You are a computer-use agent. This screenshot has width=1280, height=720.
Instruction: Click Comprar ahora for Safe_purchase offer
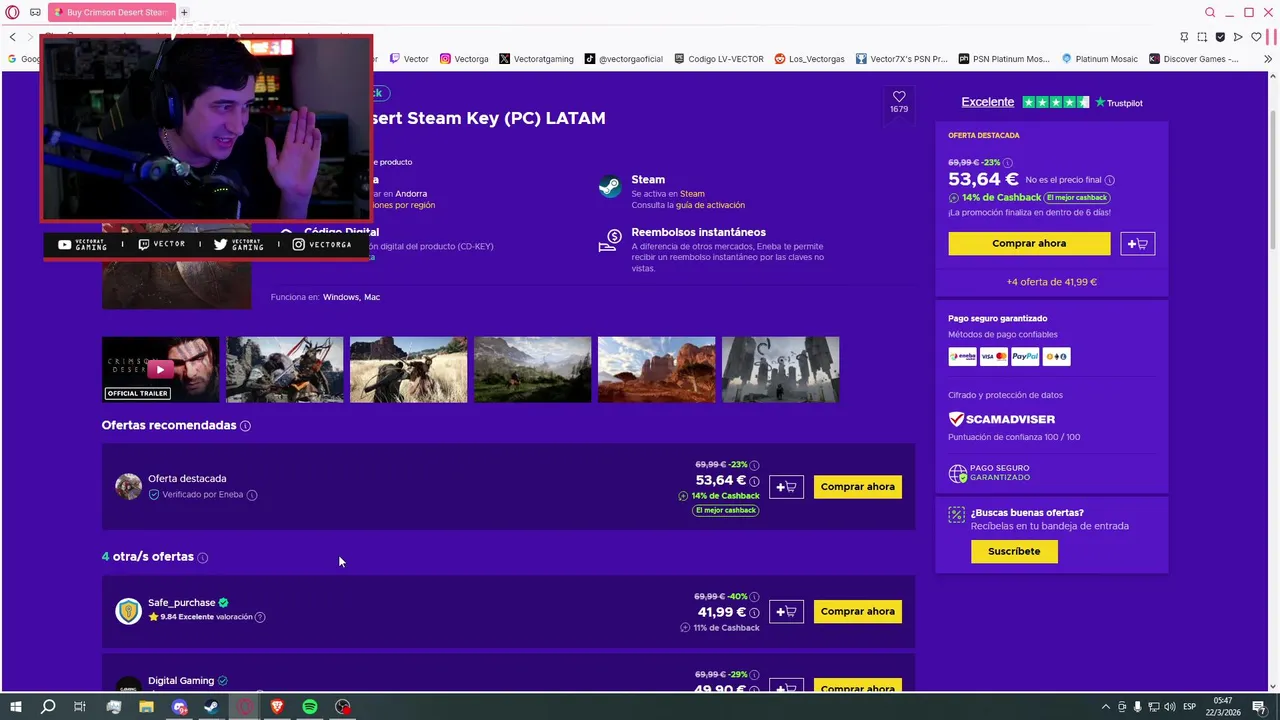pos(857,612)
